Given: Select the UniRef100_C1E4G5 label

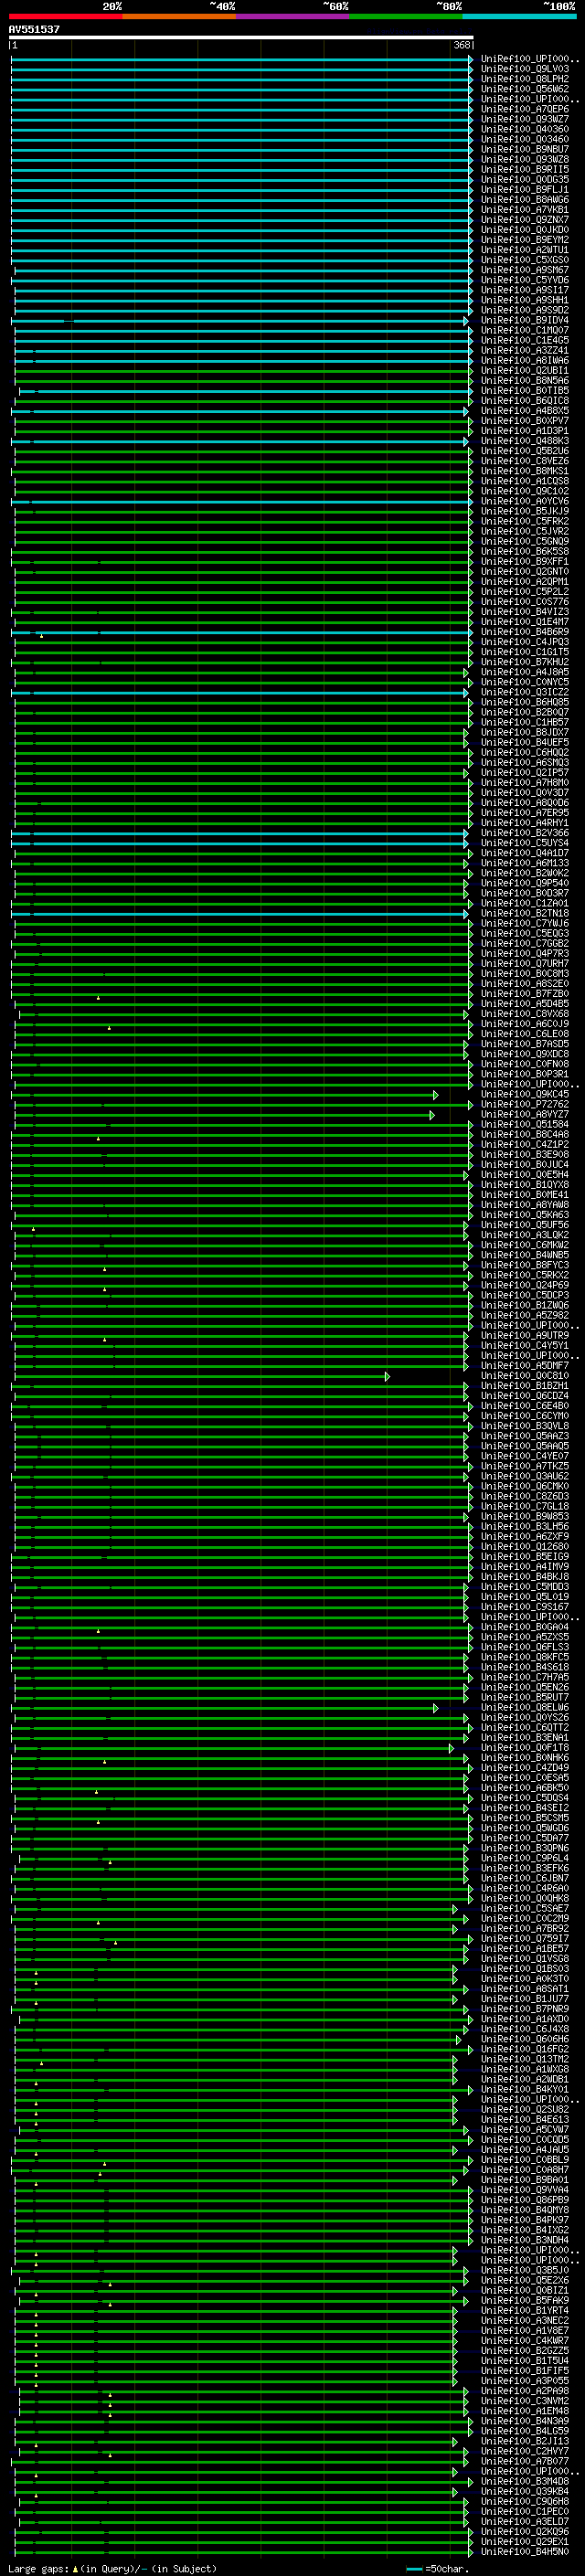Looking at the screenshot, I should tap(525, 340).
